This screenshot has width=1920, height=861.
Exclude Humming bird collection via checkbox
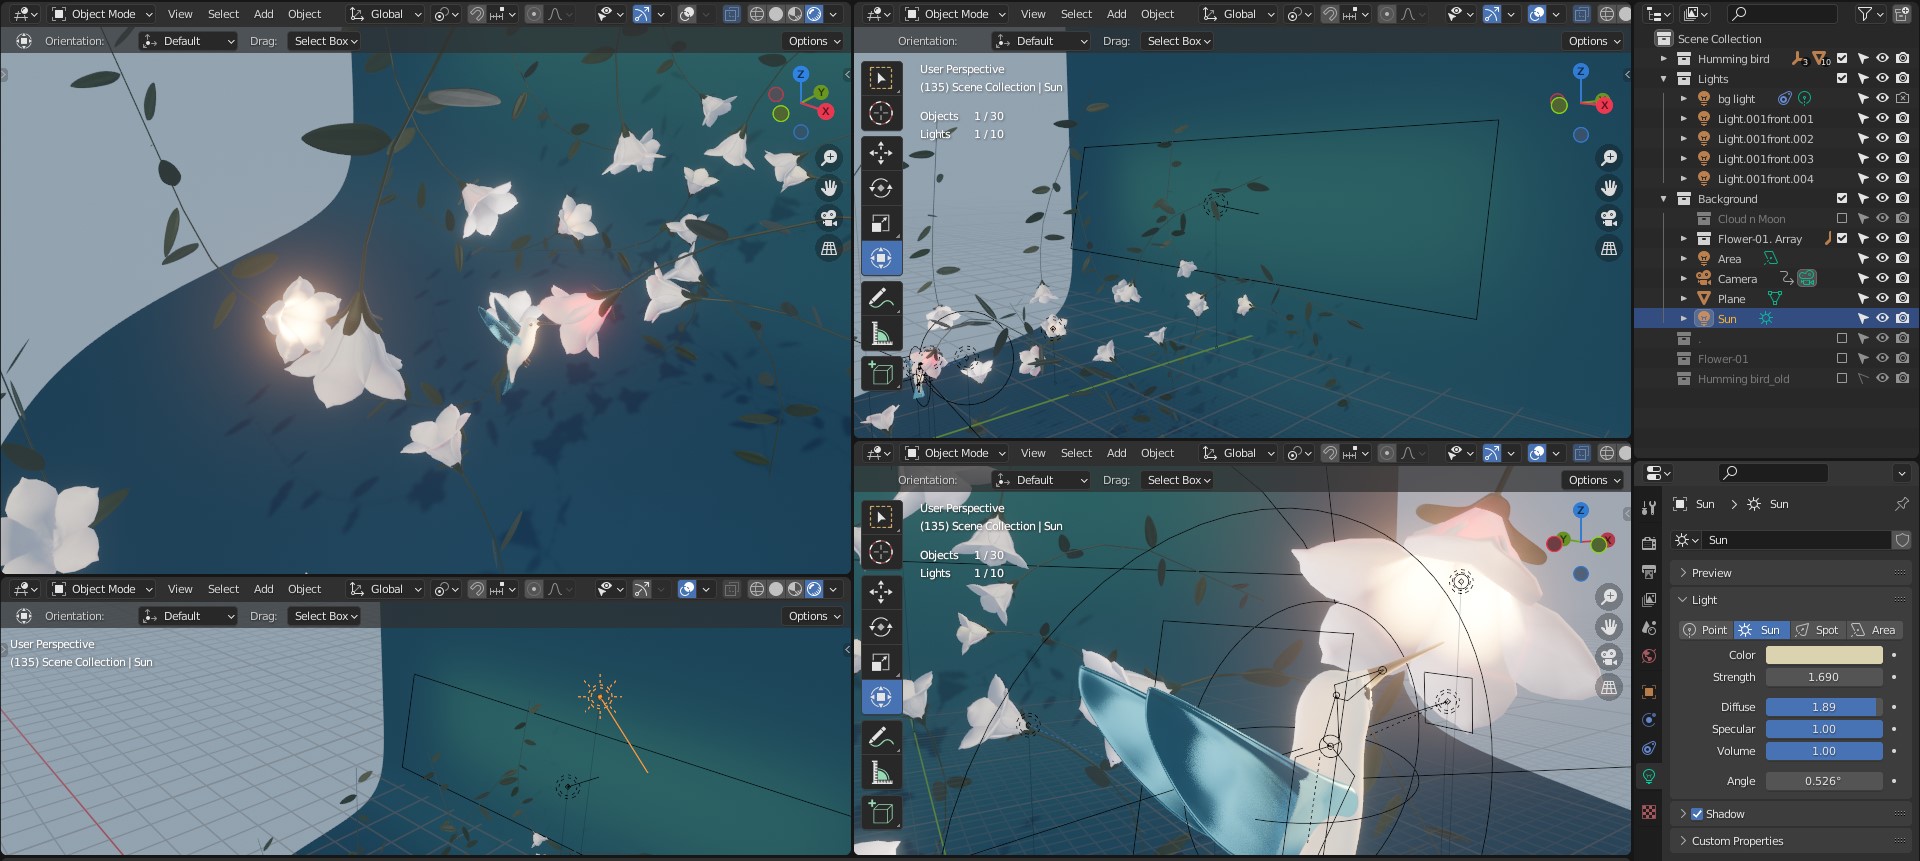(1842, 58)
